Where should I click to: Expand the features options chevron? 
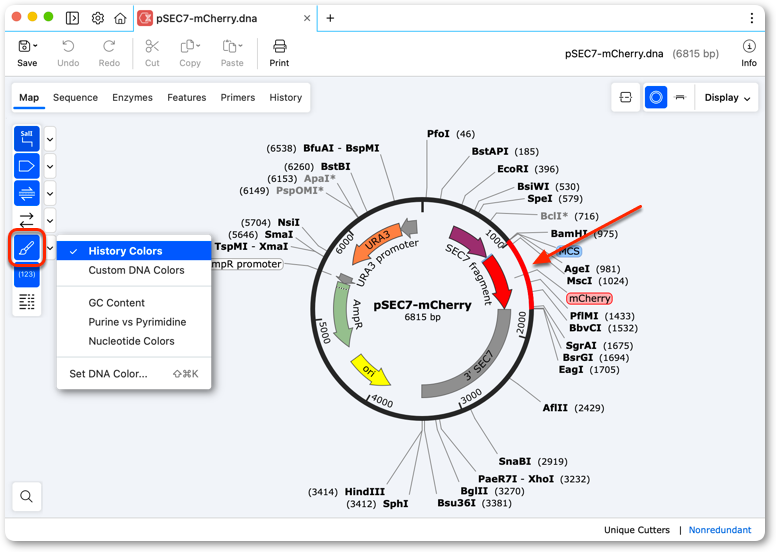(x=50, y=166)
